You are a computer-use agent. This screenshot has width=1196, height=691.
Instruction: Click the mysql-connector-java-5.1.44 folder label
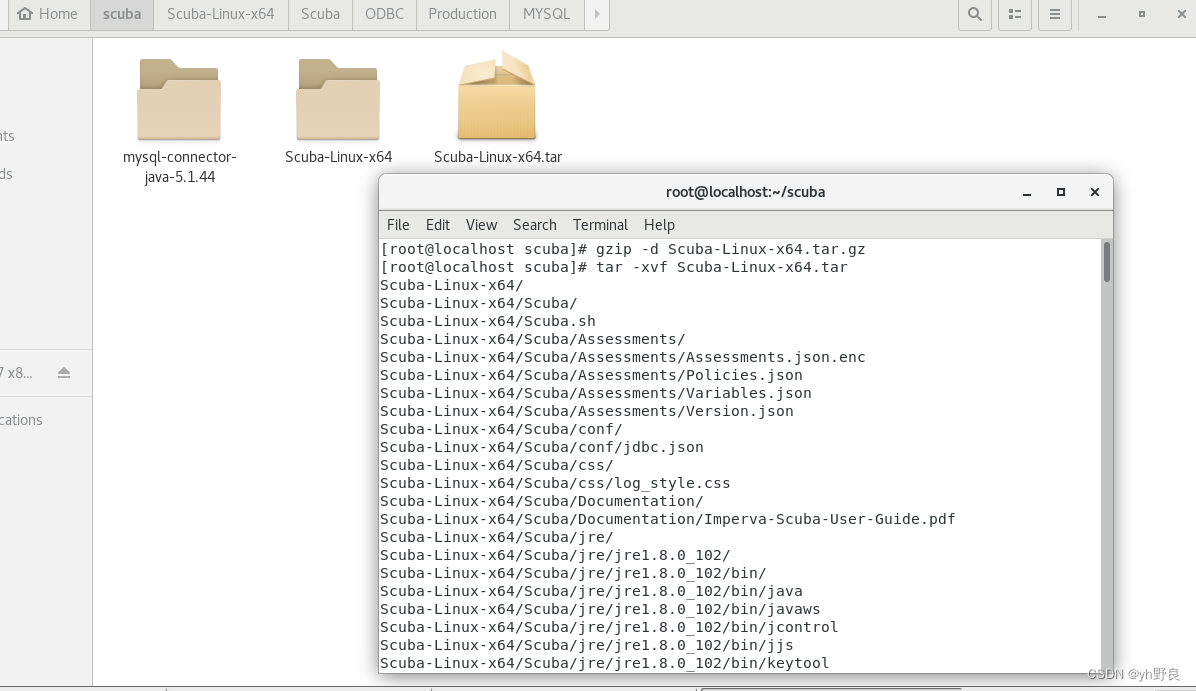tap(179, 166)
